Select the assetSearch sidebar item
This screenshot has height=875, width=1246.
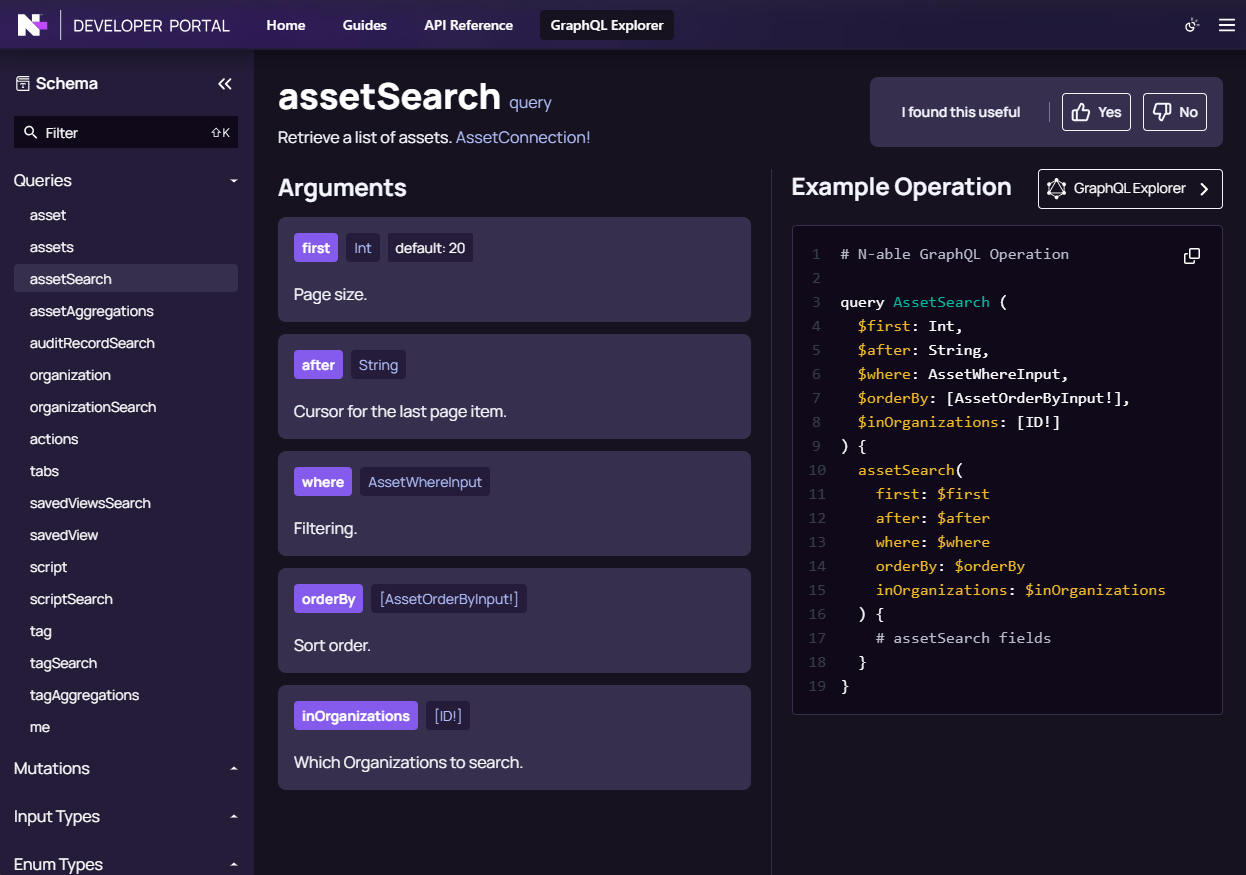126,279
